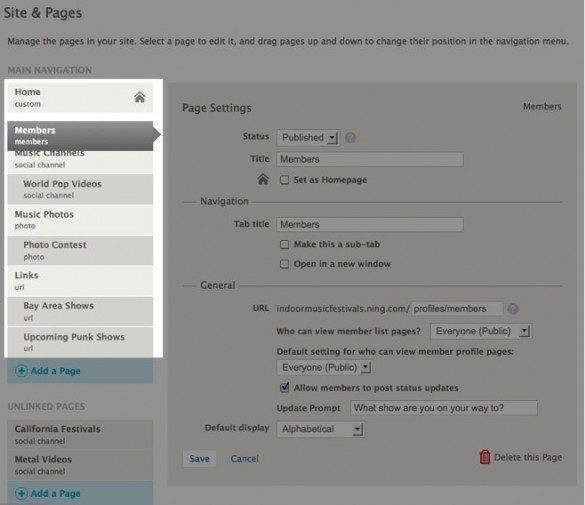Select World Pop Videos sub-page
Image resolution: width=585 pixels, height=505 pixels.
[80, 189]
